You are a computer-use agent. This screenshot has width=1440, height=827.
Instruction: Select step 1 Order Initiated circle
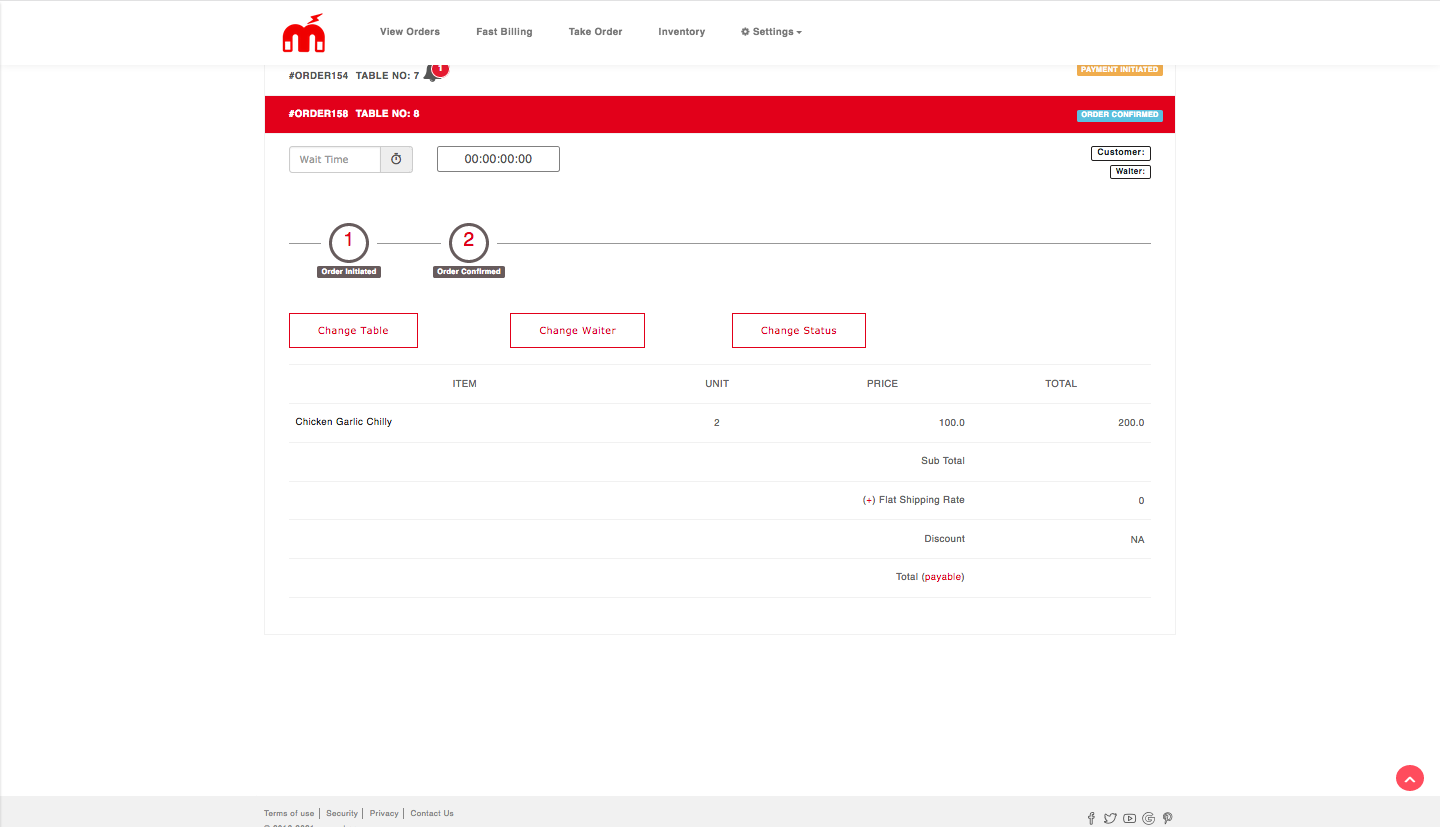[349, 243]
